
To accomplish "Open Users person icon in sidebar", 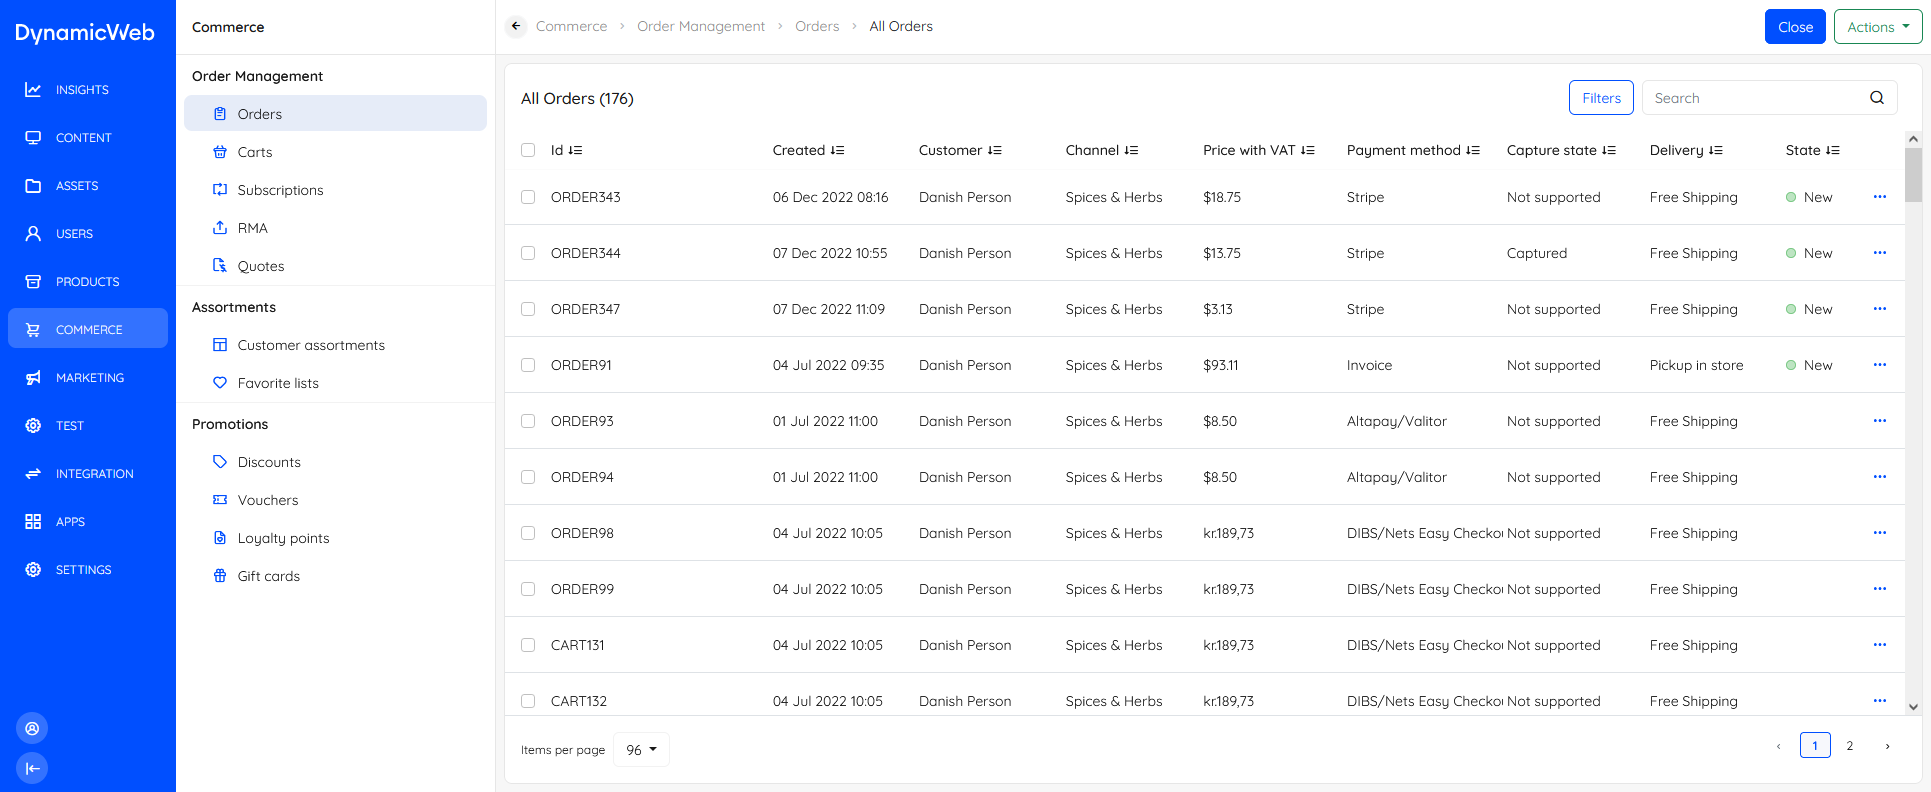I will click(33, 234).
